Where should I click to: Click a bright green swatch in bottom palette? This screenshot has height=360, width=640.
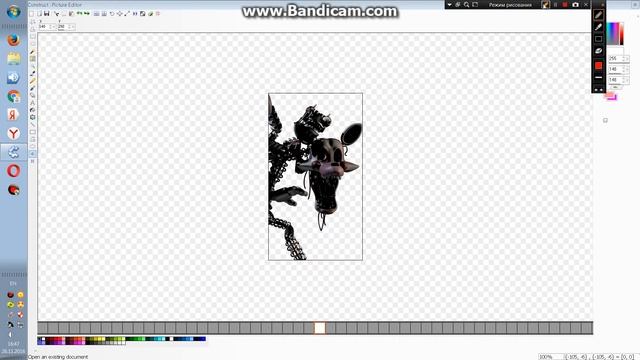[x=140, y=339]
